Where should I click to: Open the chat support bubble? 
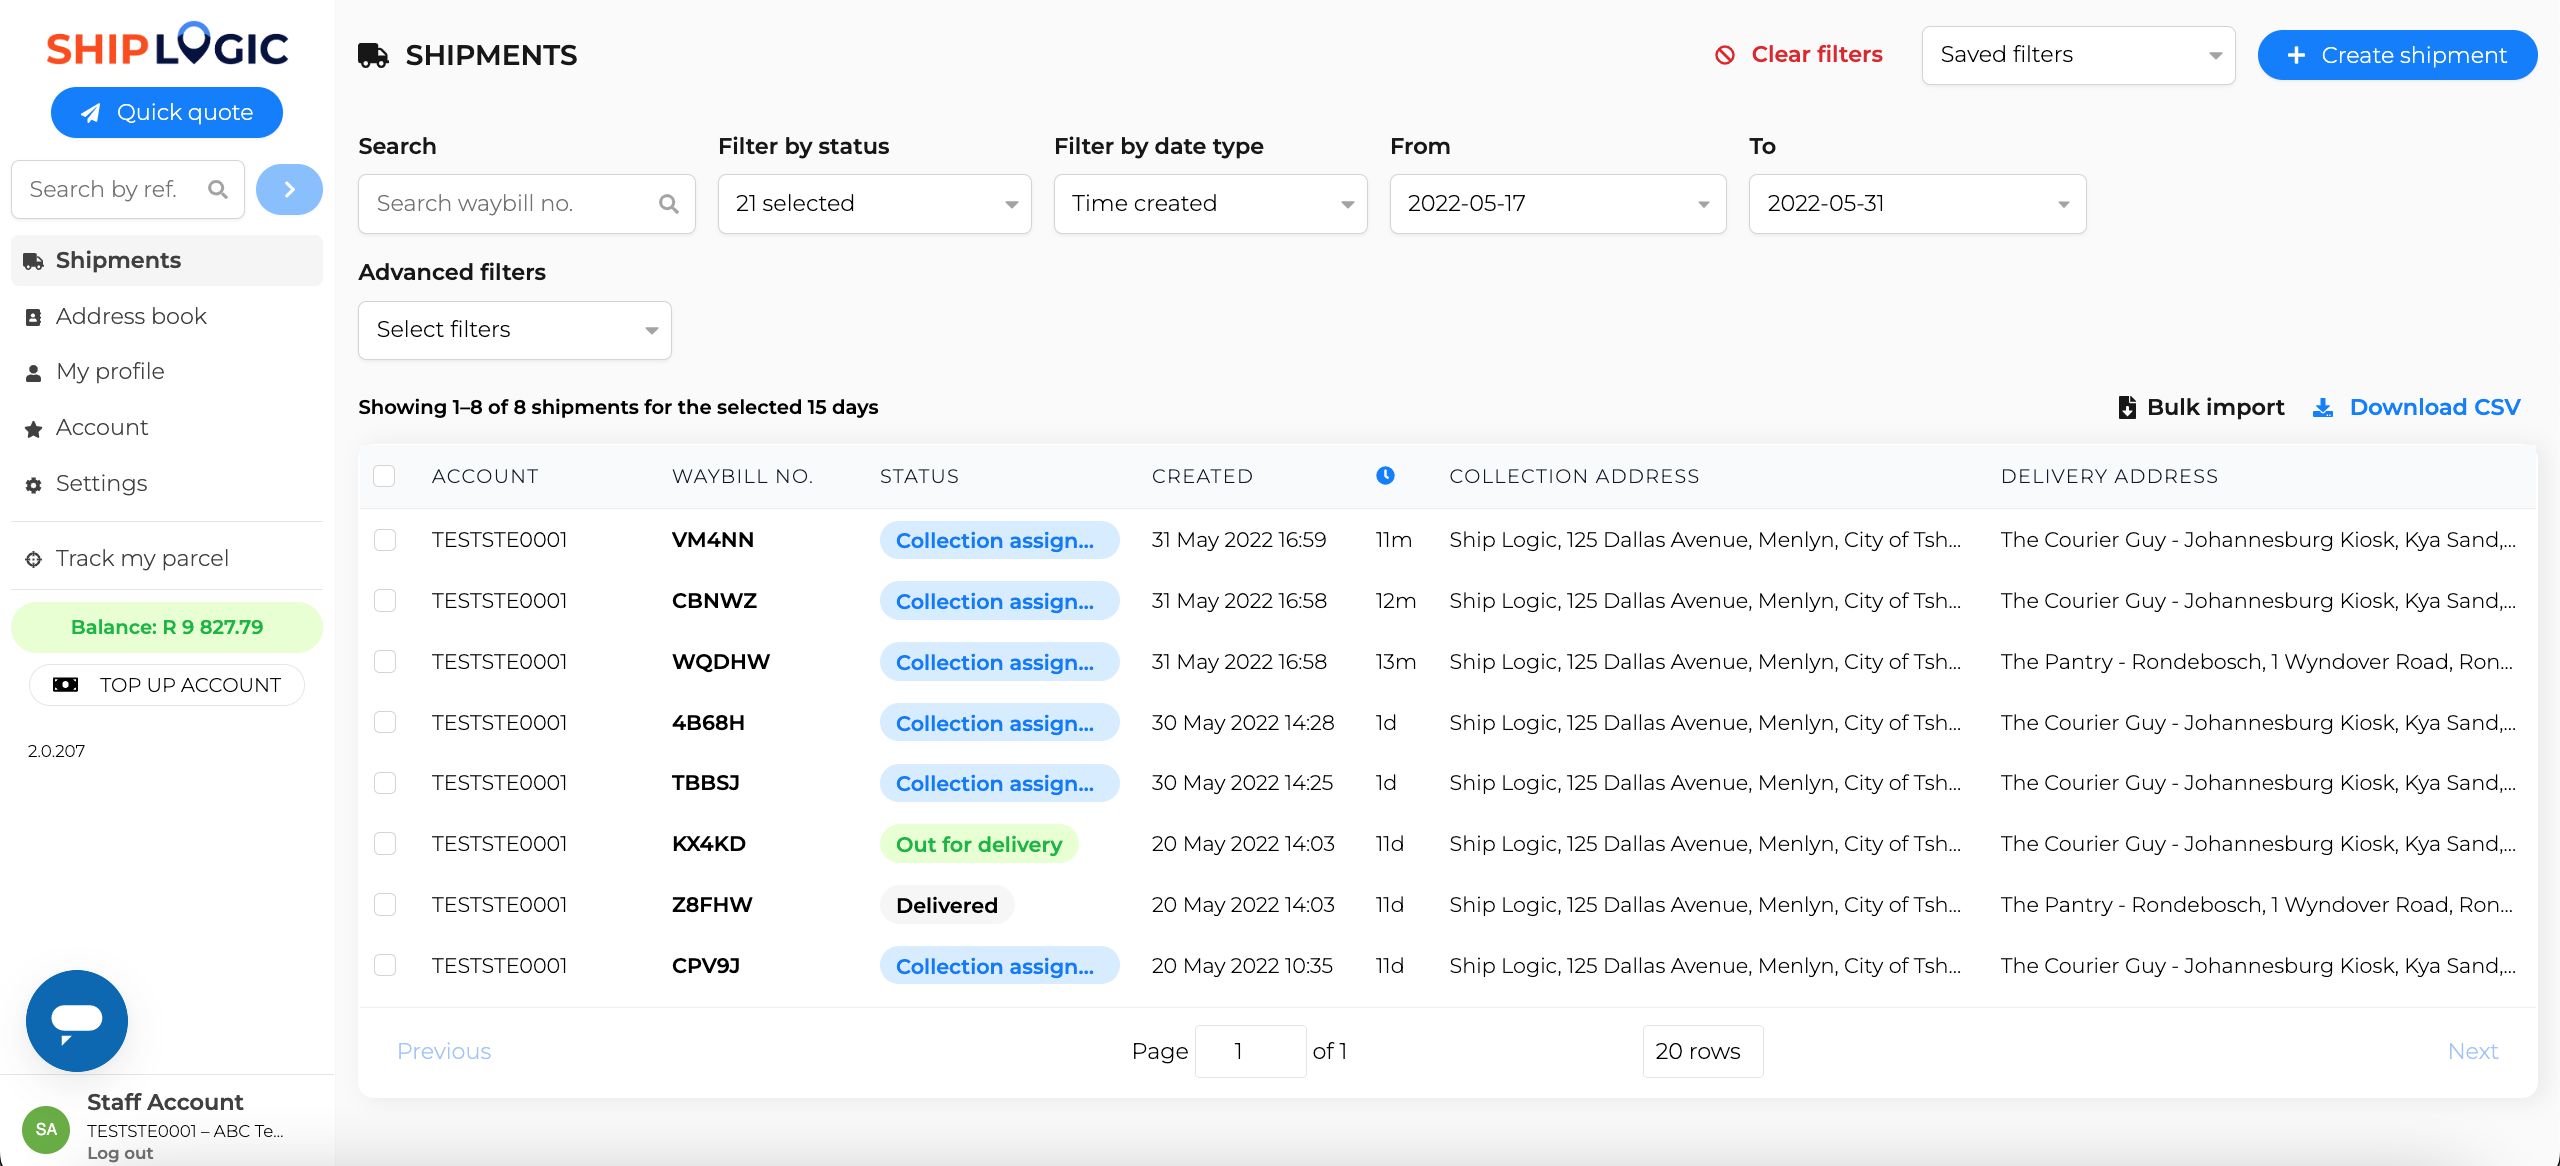(x=77, y=1020)
